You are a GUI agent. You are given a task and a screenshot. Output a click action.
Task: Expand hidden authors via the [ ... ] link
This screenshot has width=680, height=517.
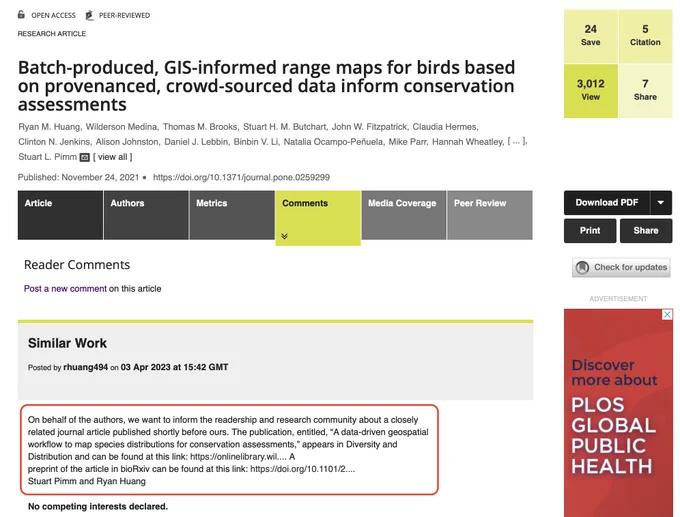point(517,141)
